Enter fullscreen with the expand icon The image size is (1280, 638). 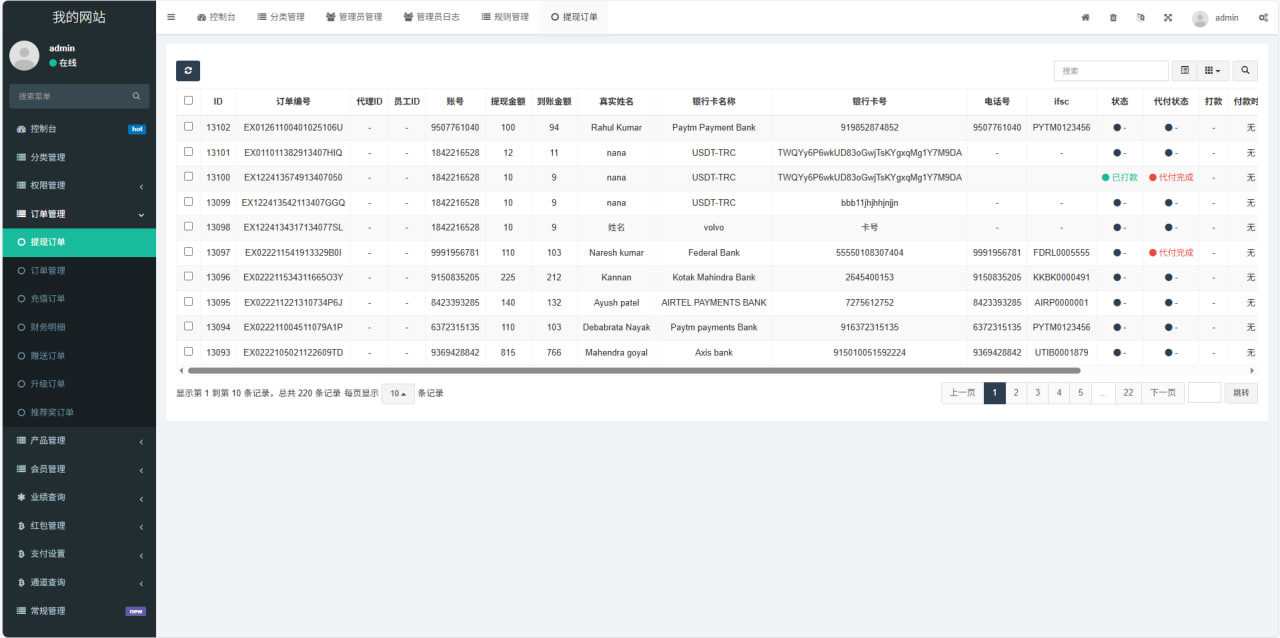tap(1168, 18)
